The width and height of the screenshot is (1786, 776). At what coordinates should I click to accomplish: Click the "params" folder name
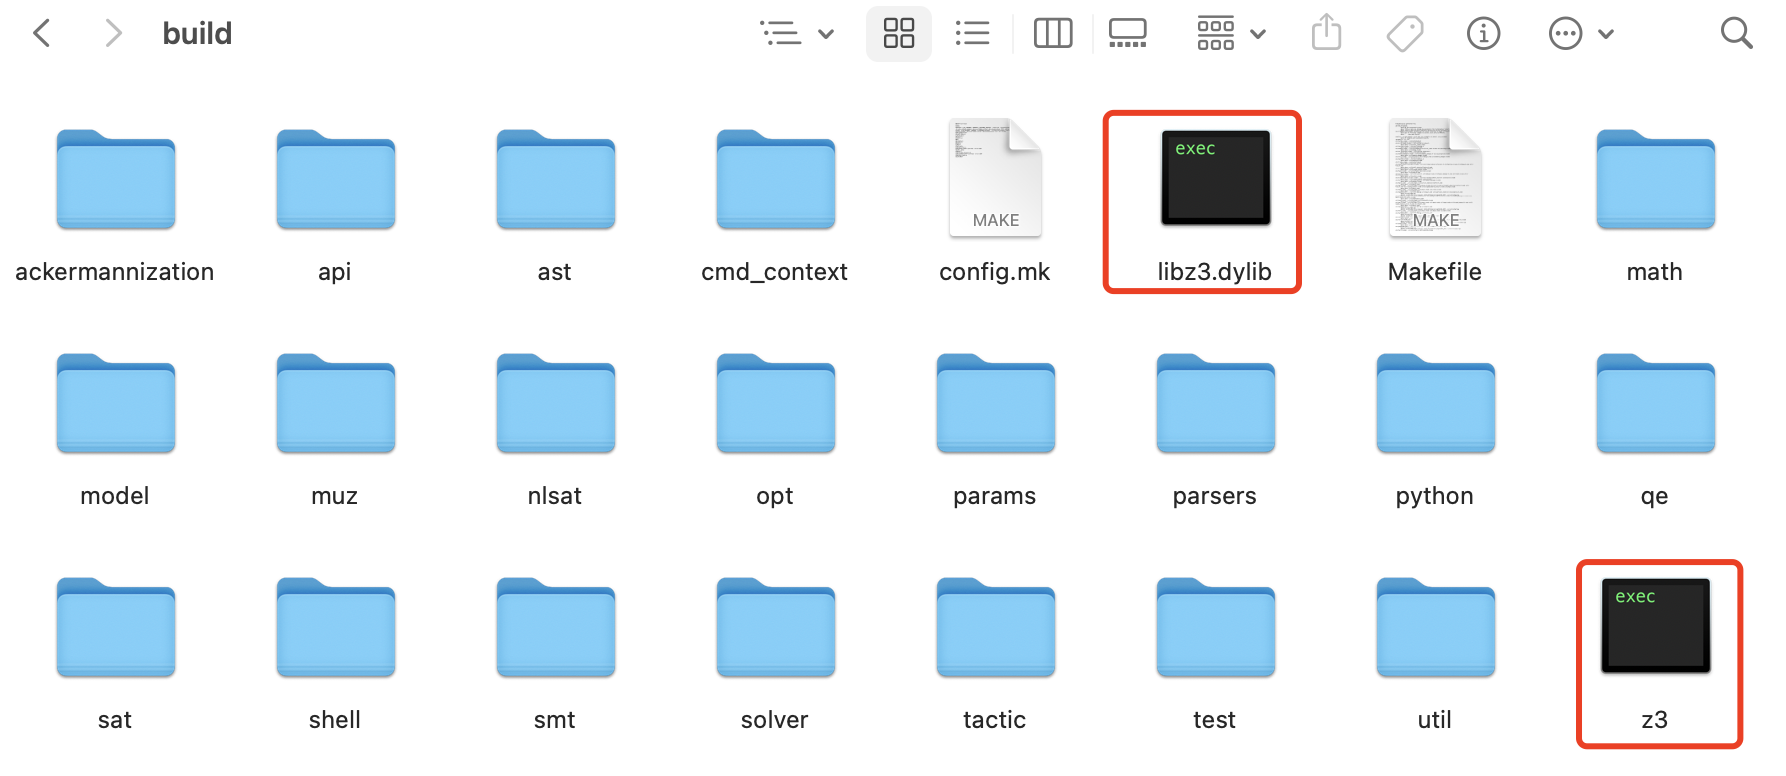tap(995, 496)
